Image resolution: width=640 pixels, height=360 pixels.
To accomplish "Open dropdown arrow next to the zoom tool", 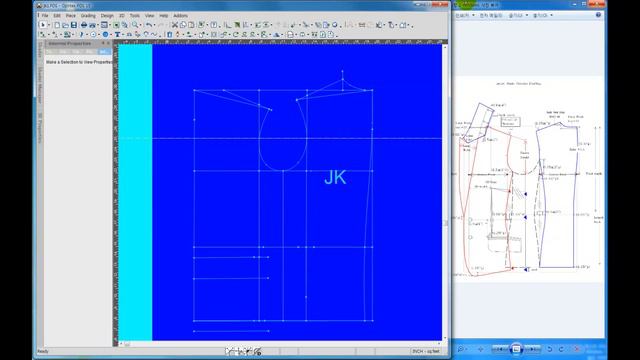I will click(x=141, y=26).
